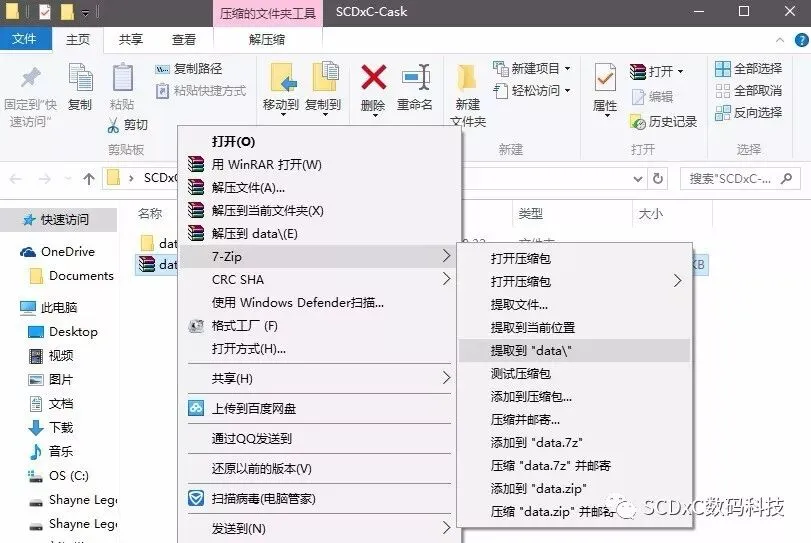Open the 文件 File tab

pyautogui.click(x=24, y=39)
